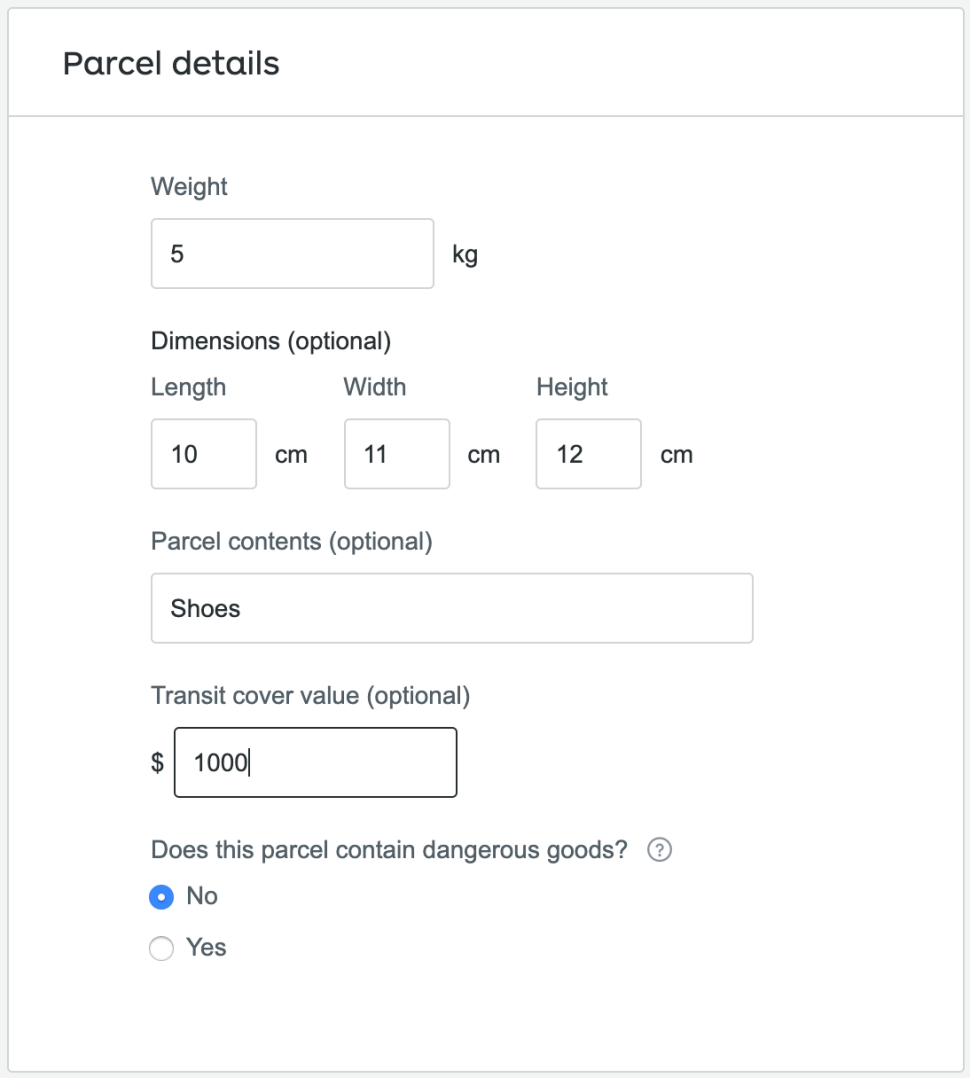Click the Parcel details heading

click(171, 64)
